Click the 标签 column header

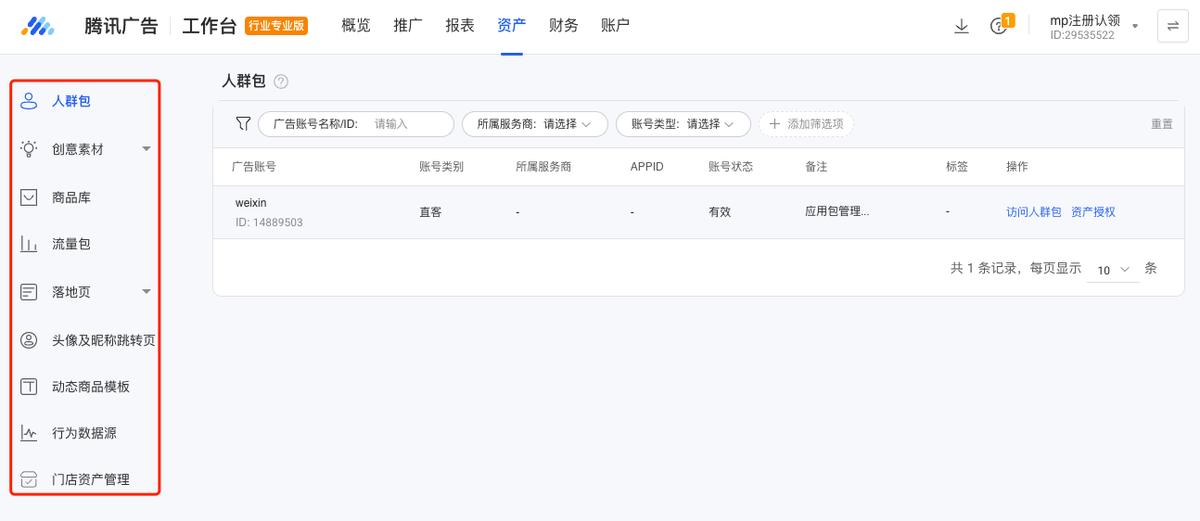coord(957,166)
